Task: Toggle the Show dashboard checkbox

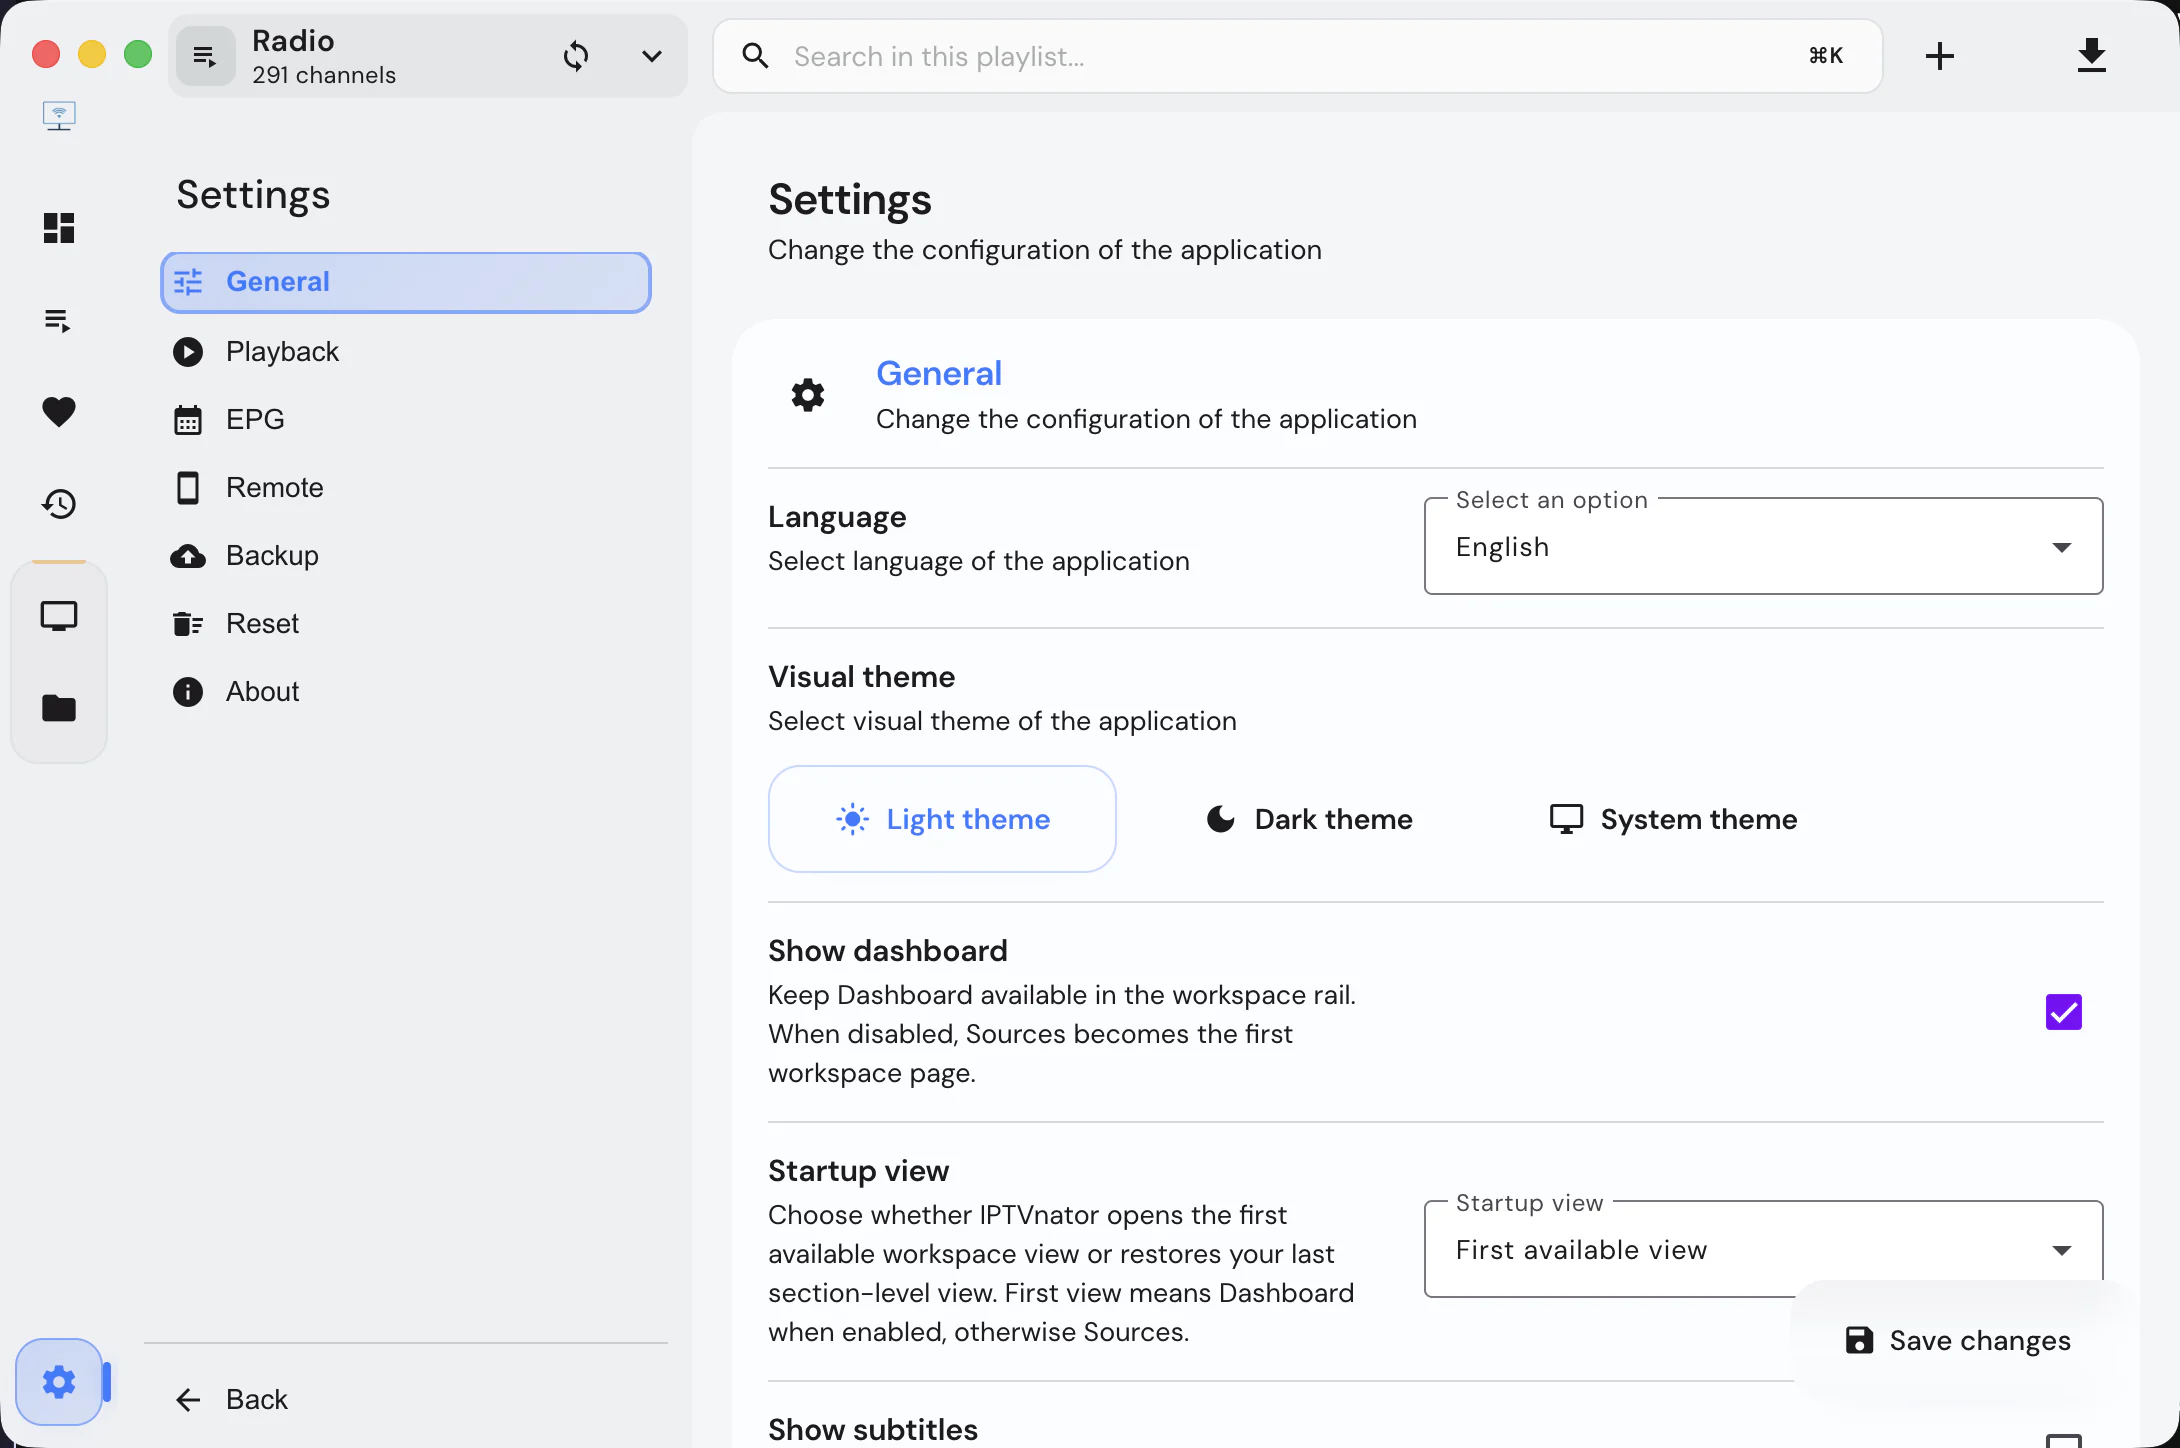Action: coord(2064,1012)
